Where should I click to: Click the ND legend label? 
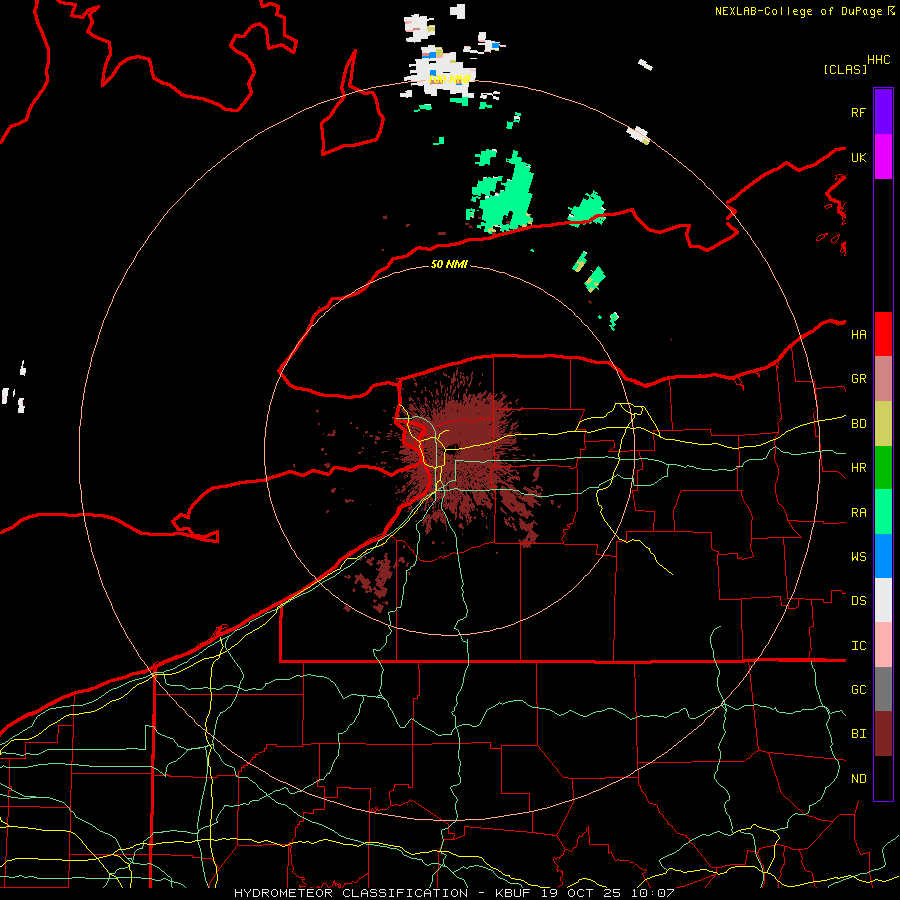pos(859,779)
